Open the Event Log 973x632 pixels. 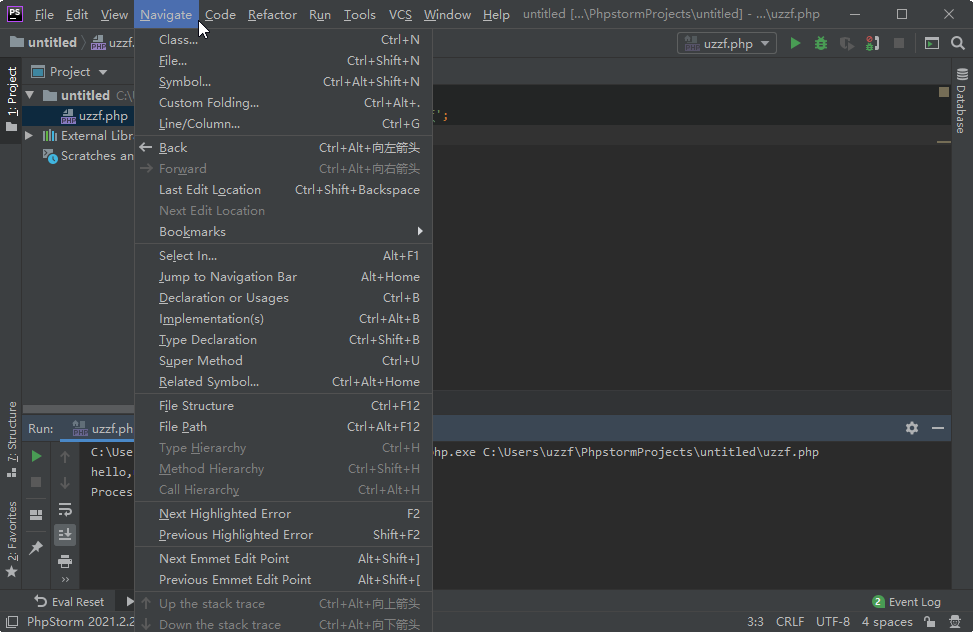point(906,602)
